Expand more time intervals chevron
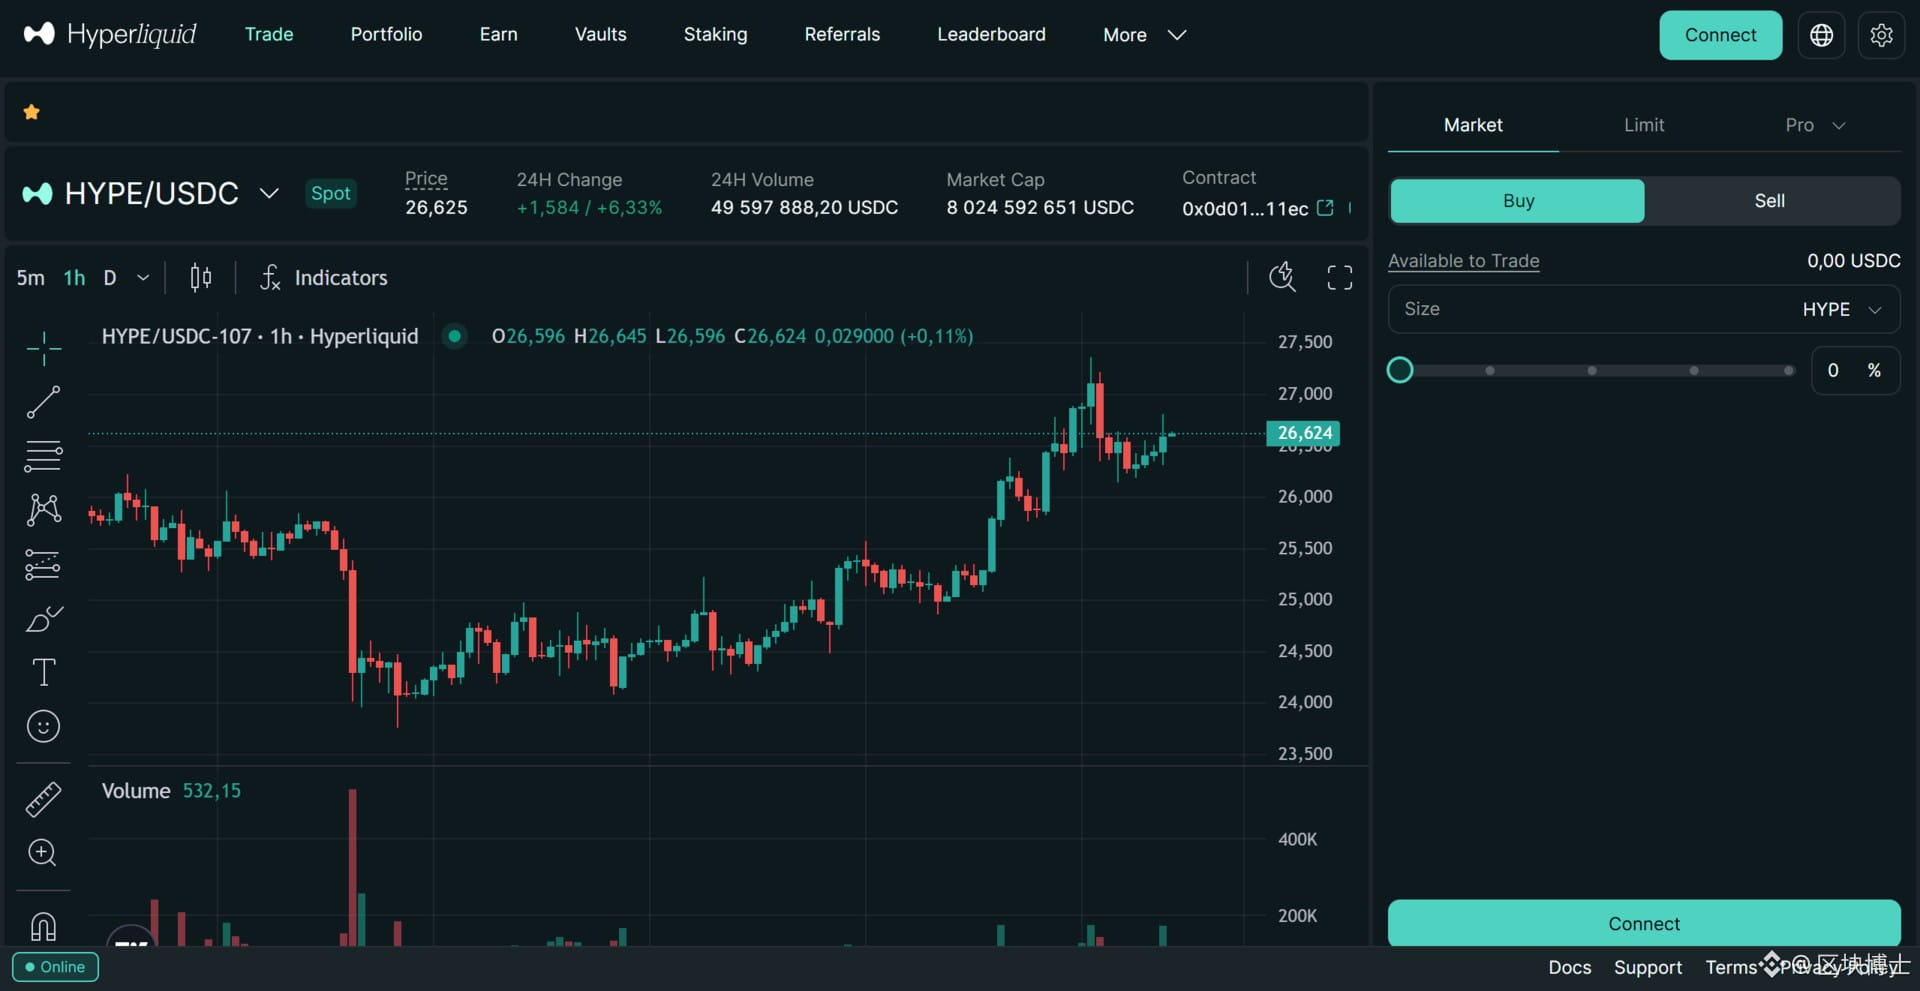1920x991 pixels. 143,278
